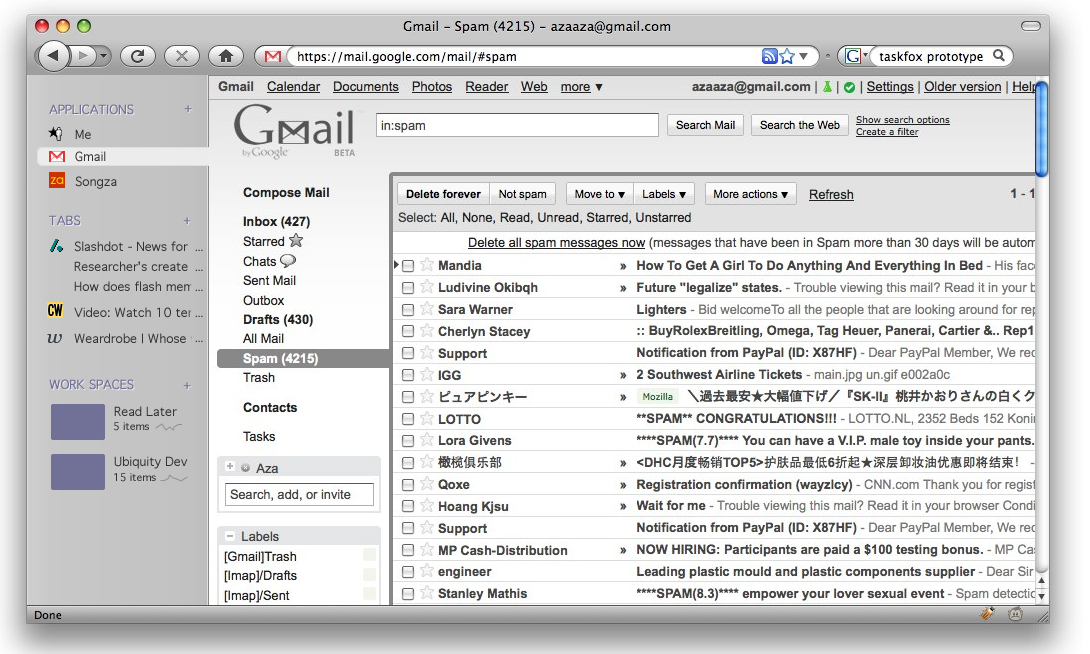The height and width of the screenshot is (654, 1090).
Task: Click the green checkmark status icon
Action: tap(849, 88)
